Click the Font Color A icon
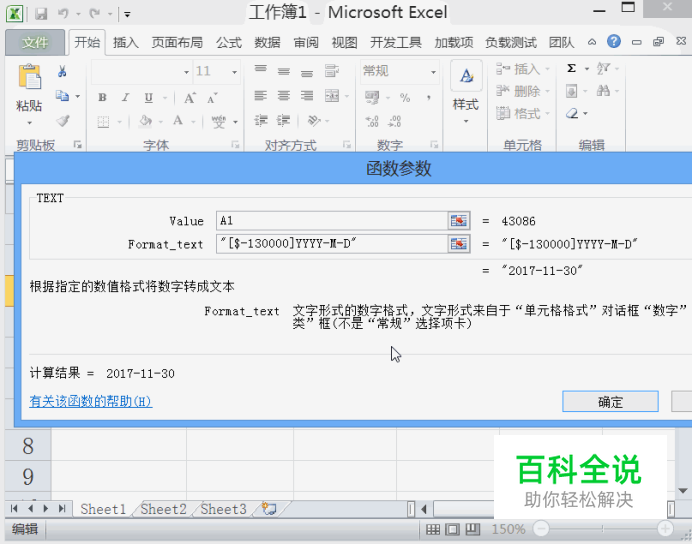 click(x=178, y=120)
